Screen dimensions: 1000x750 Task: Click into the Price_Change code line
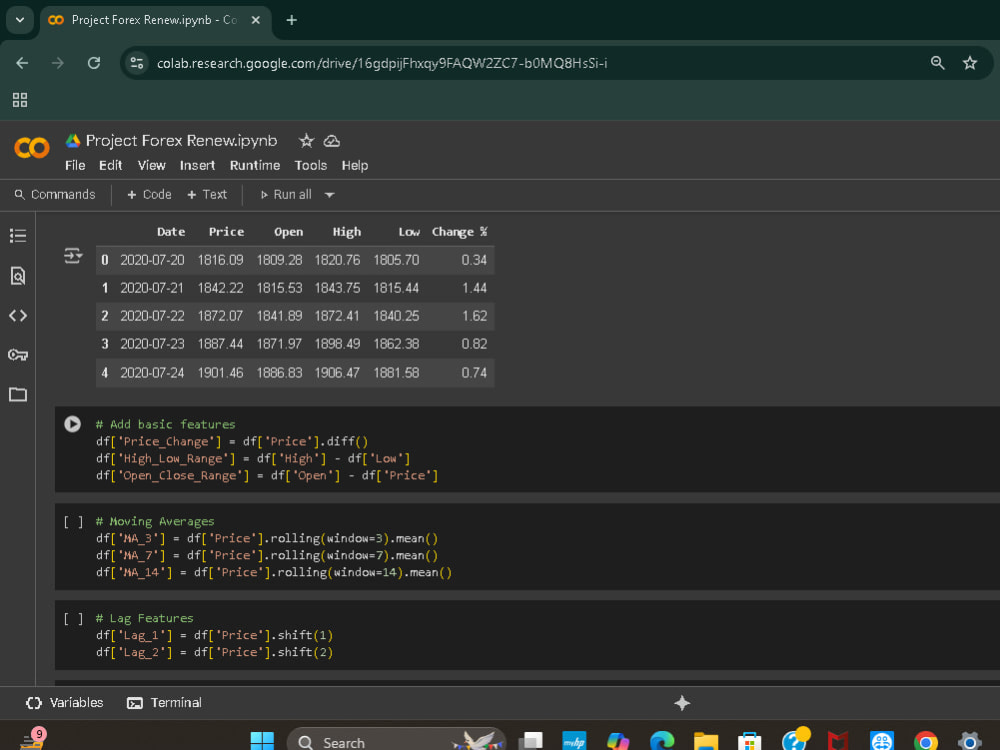pyautogui.click(x=232, y=441)
